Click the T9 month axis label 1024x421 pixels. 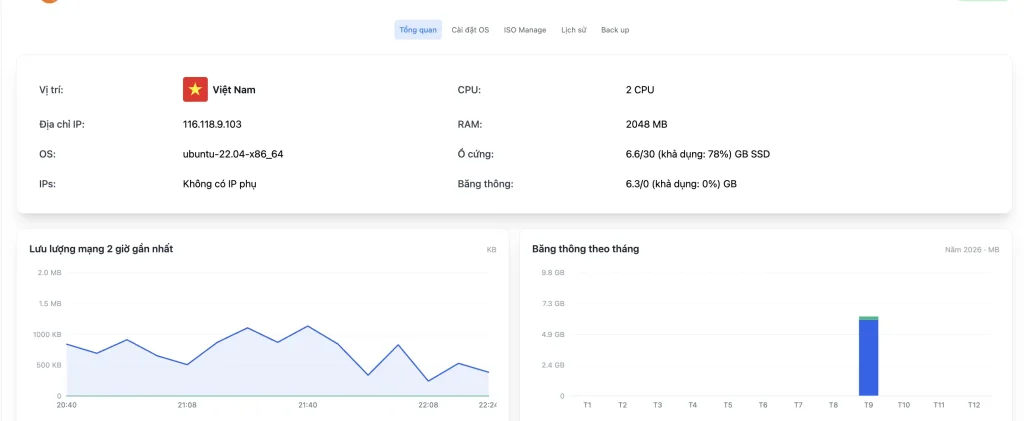tap(869, 405)
